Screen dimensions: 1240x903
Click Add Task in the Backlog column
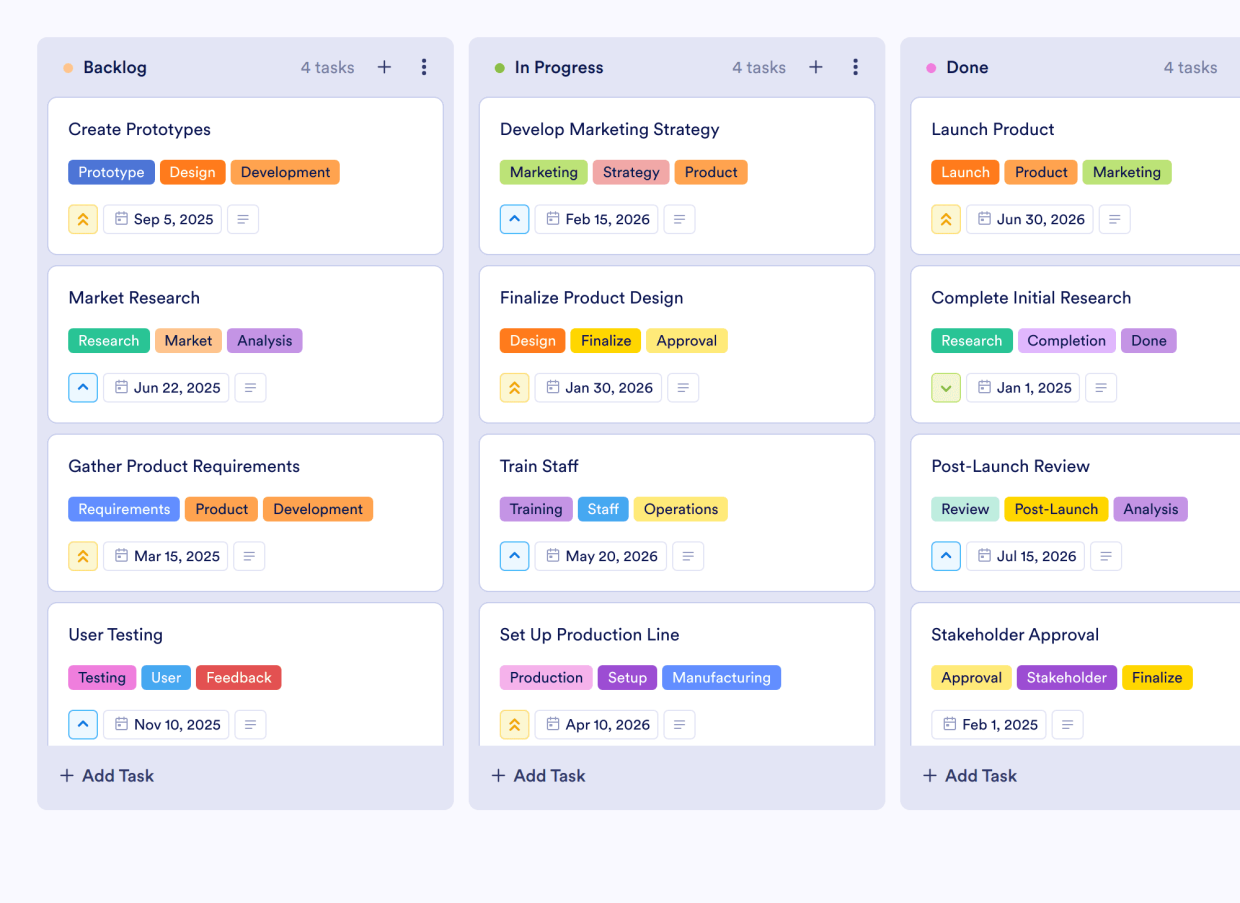click(x=106, y=775)
